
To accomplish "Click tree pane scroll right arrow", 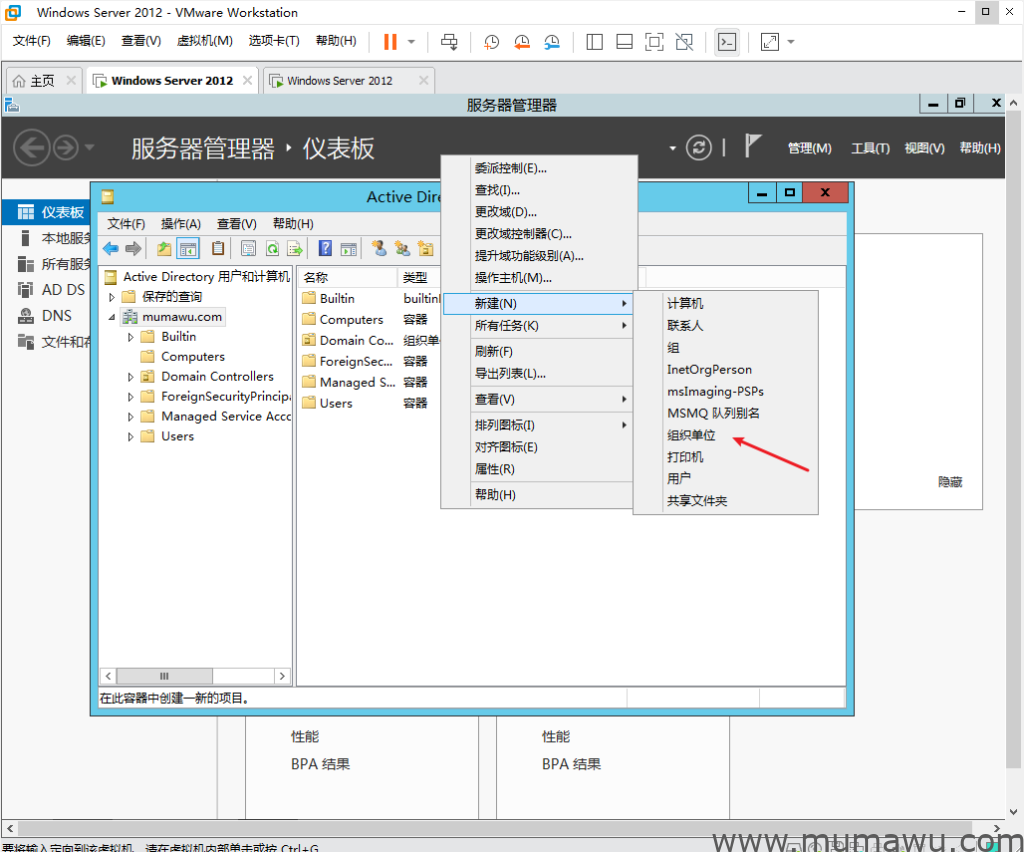I will point(282,676).
